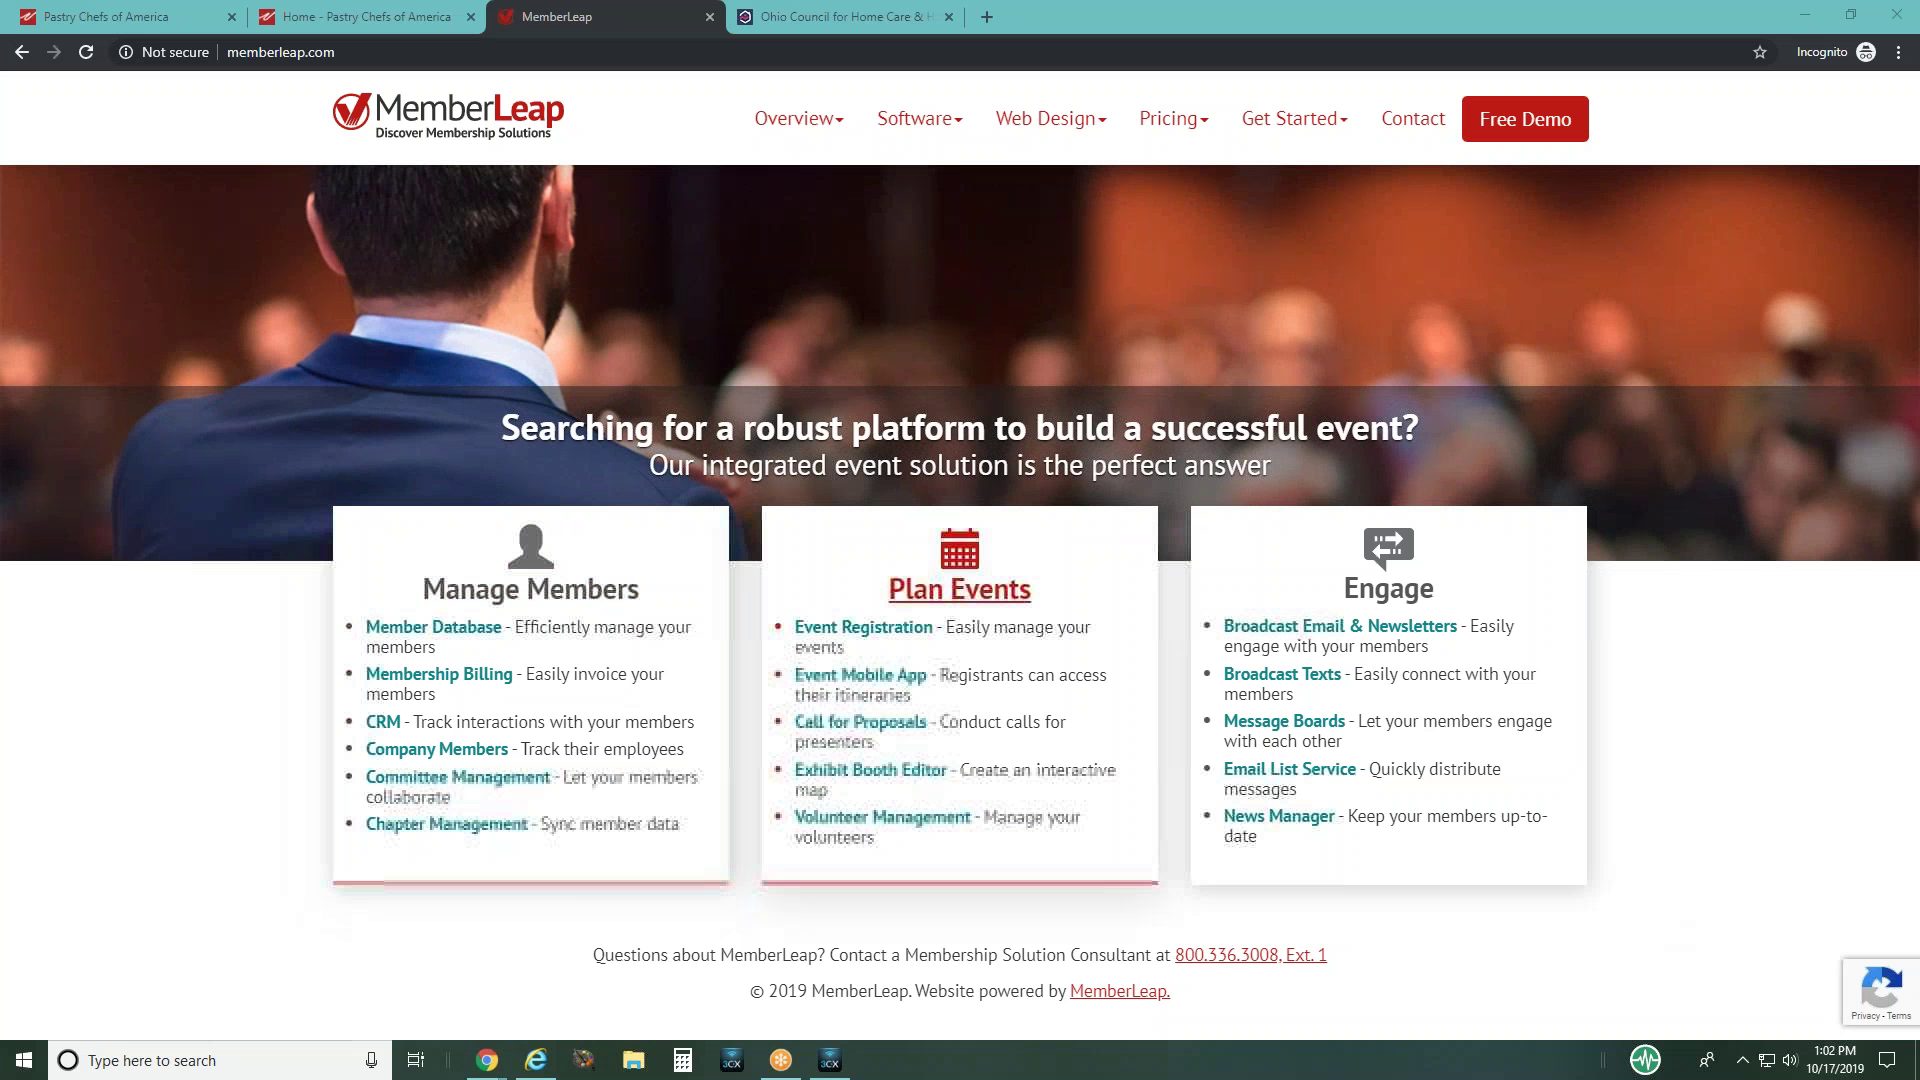Viewport: 1920px width, 1080px height.
Task: Open the Windows notification center
Action: [x=1887, y=1060]
